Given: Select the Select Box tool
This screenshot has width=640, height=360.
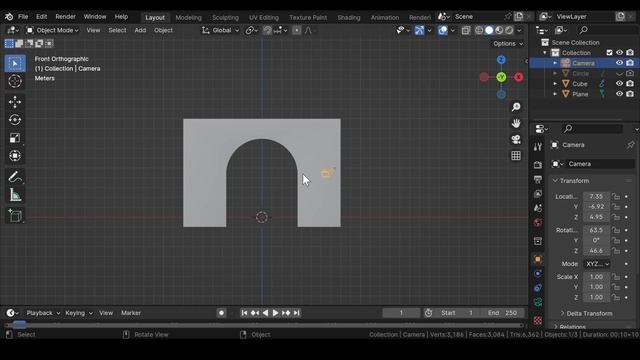Looking at the screenshot, I should (15, 64).
